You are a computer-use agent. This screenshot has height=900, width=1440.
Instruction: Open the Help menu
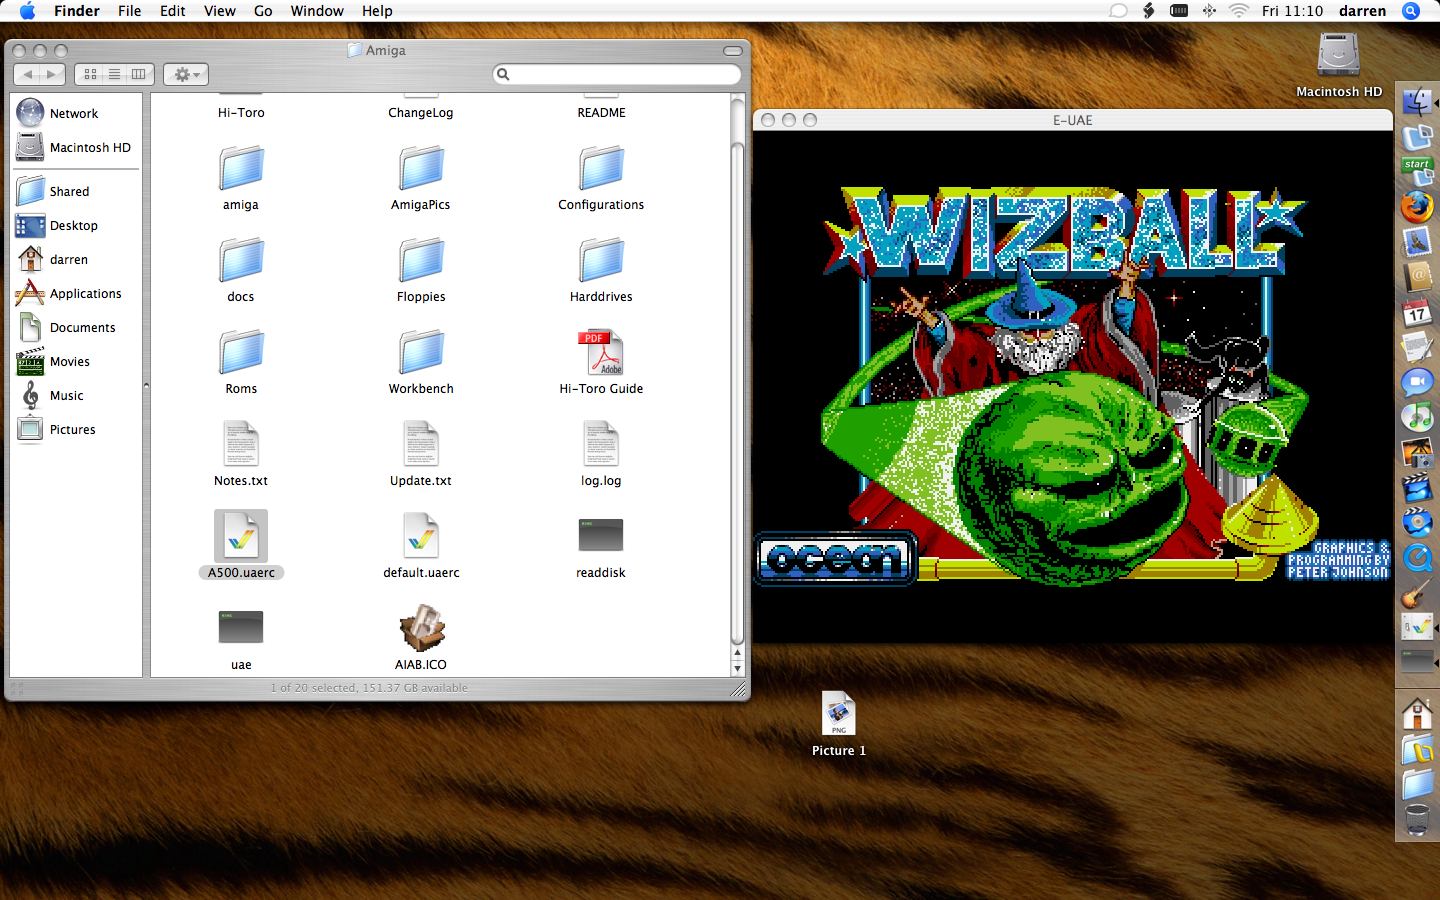pos(377,11)
